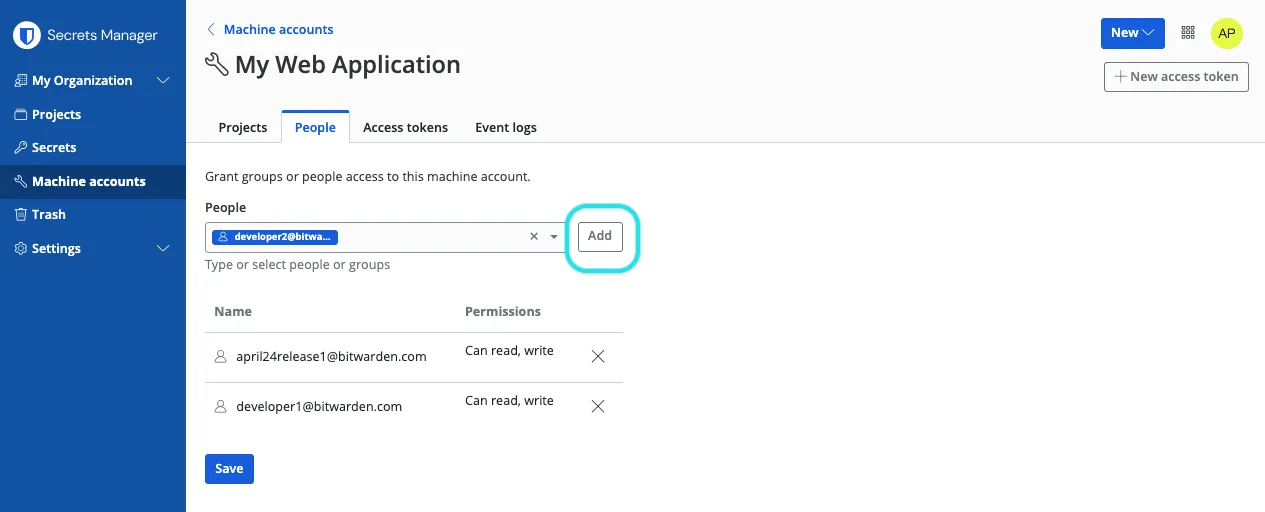Clear the selected people with the X
Screen dimensions: 1265x512
tap(534, 237)
